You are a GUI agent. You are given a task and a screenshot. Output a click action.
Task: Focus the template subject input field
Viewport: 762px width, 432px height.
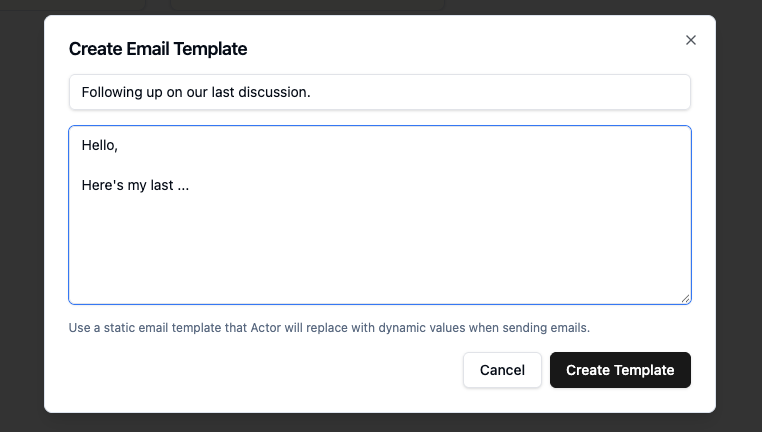pyautogui.click(x=500, y=92)
